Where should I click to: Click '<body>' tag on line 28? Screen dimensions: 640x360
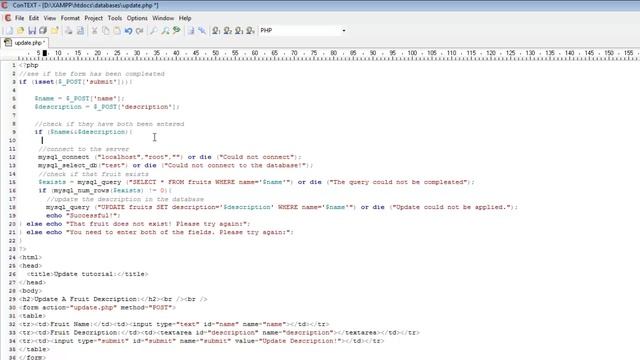(x=30, y=291)
